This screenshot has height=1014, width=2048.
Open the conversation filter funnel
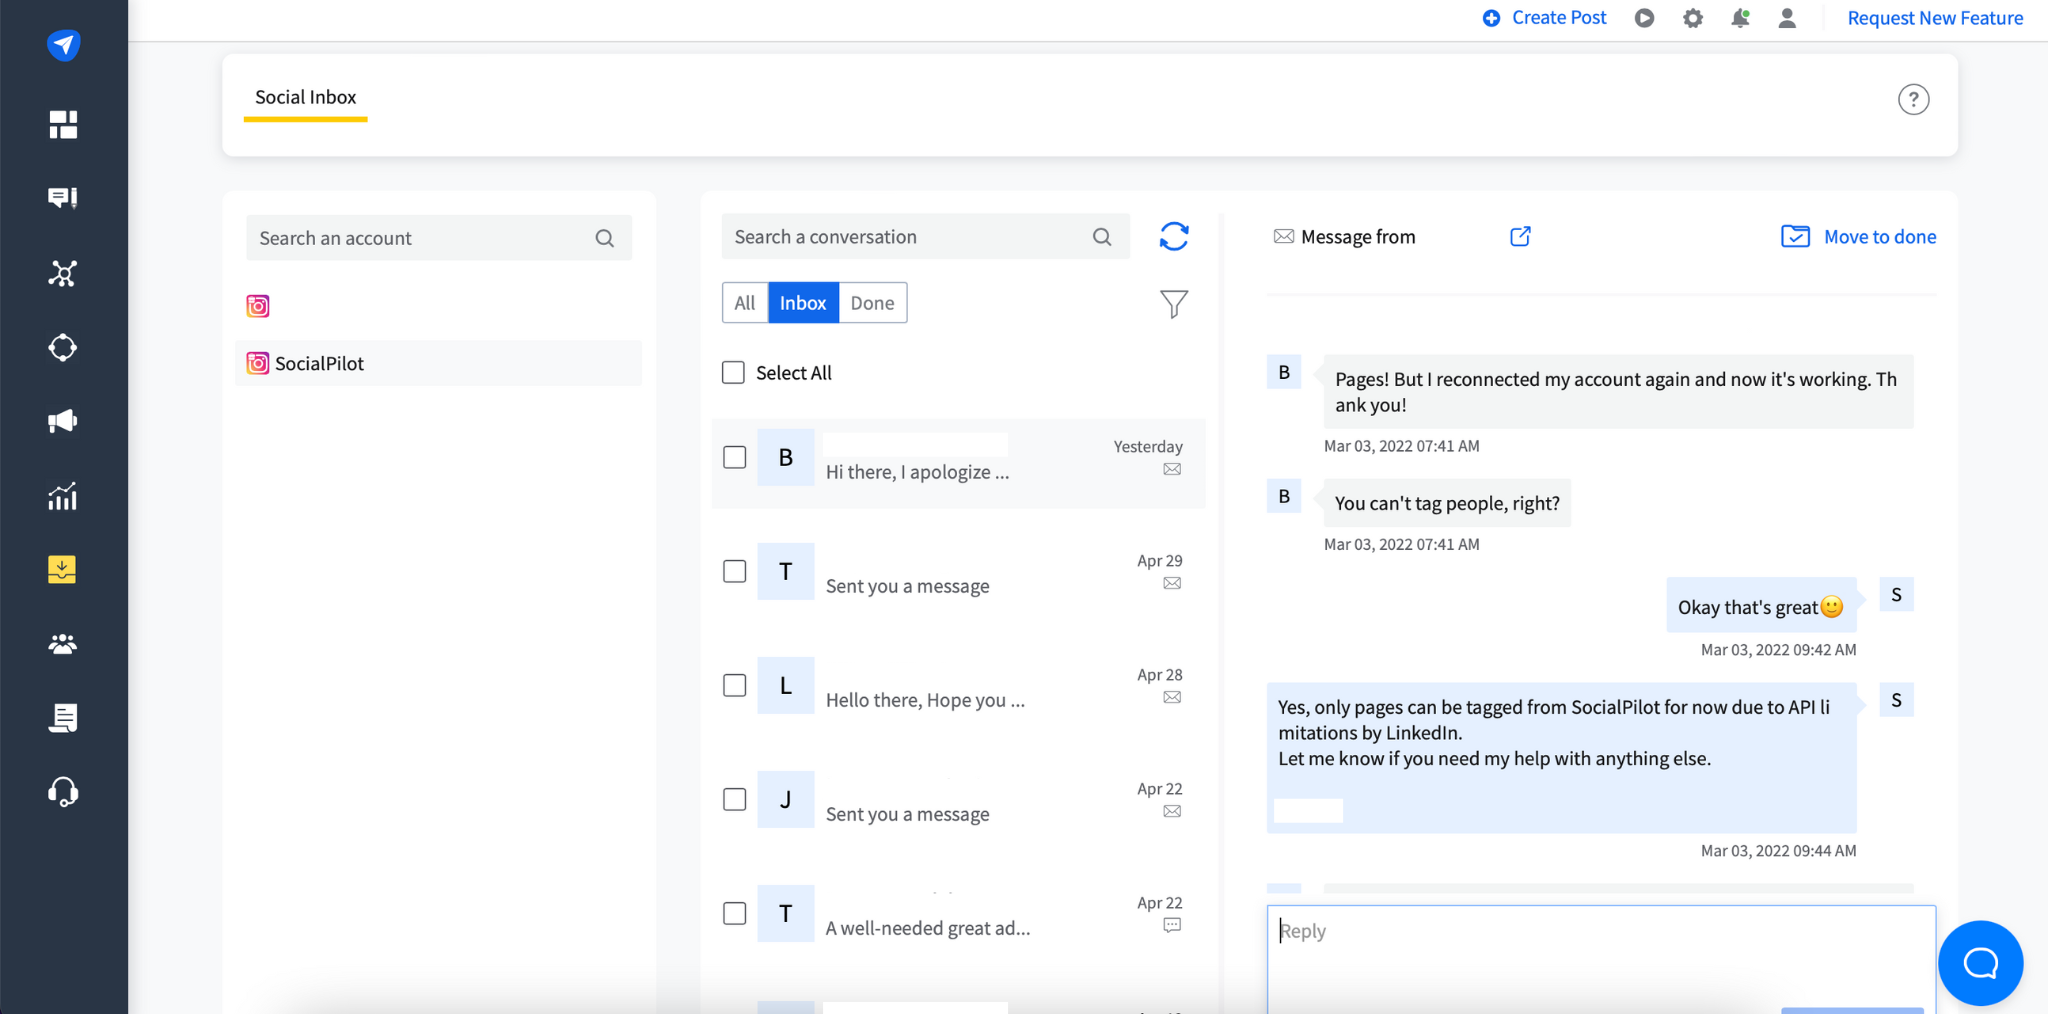[x=1174, y=304]
